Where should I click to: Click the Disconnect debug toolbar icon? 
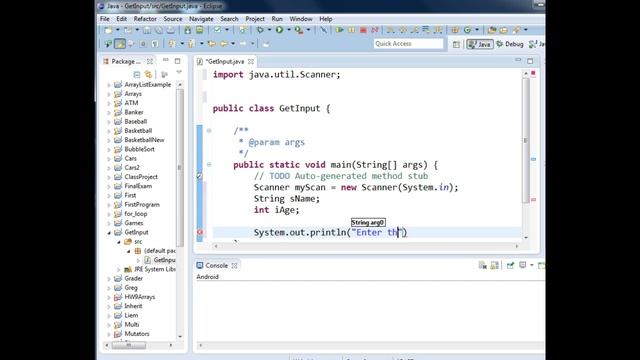tap(375, 30)
